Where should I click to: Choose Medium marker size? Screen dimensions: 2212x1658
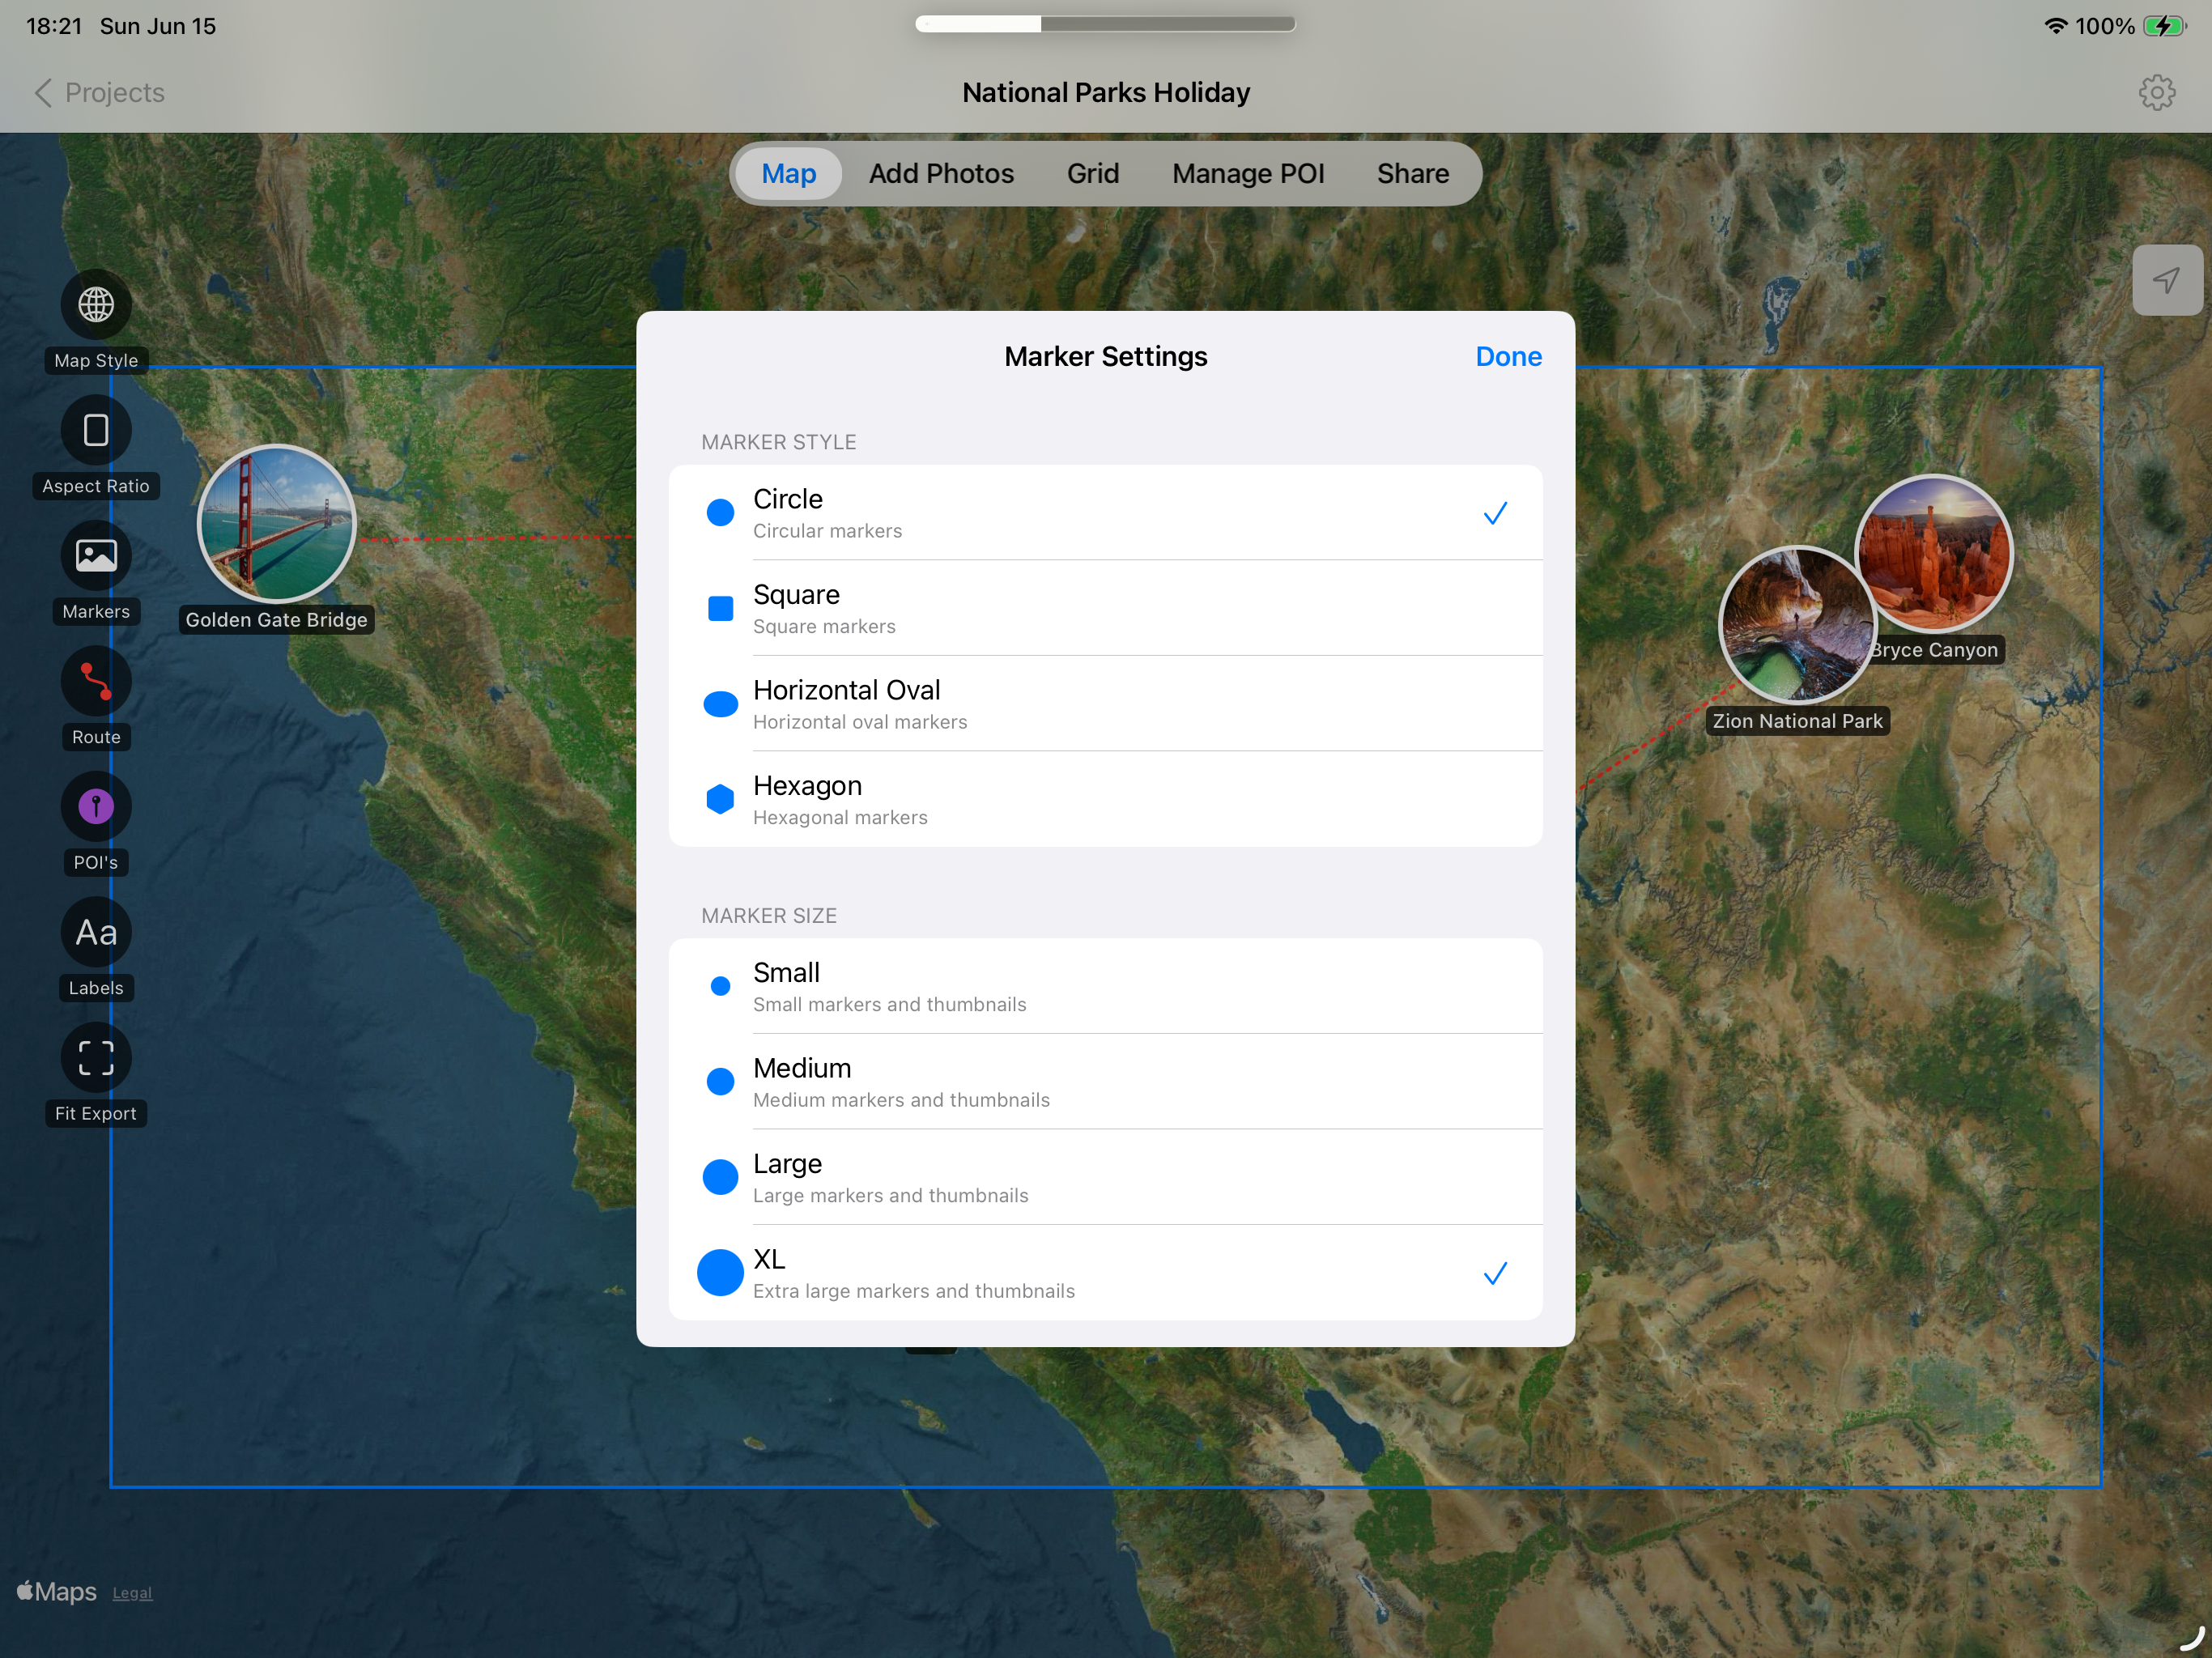click(1105, 1082)
